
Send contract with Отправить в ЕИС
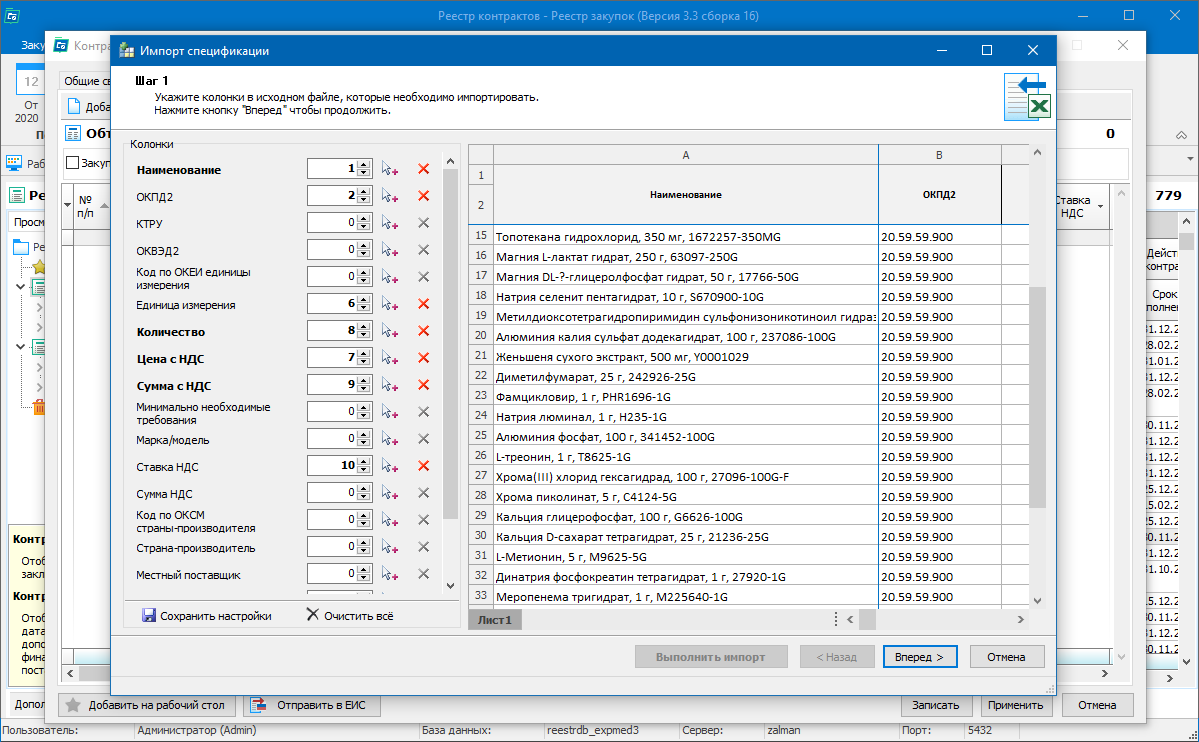click(312, 705)
